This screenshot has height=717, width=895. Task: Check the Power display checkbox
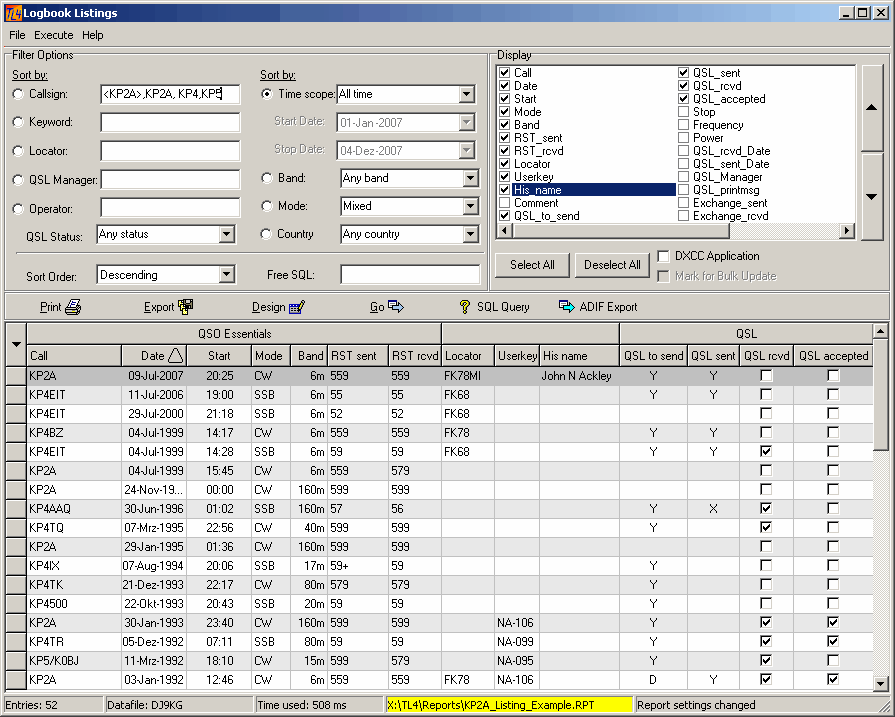(683, 138)
